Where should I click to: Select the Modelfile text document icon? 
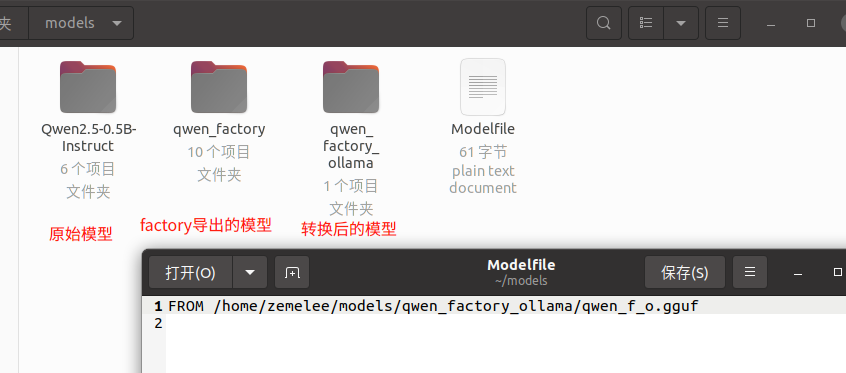(x=483, y=86)
